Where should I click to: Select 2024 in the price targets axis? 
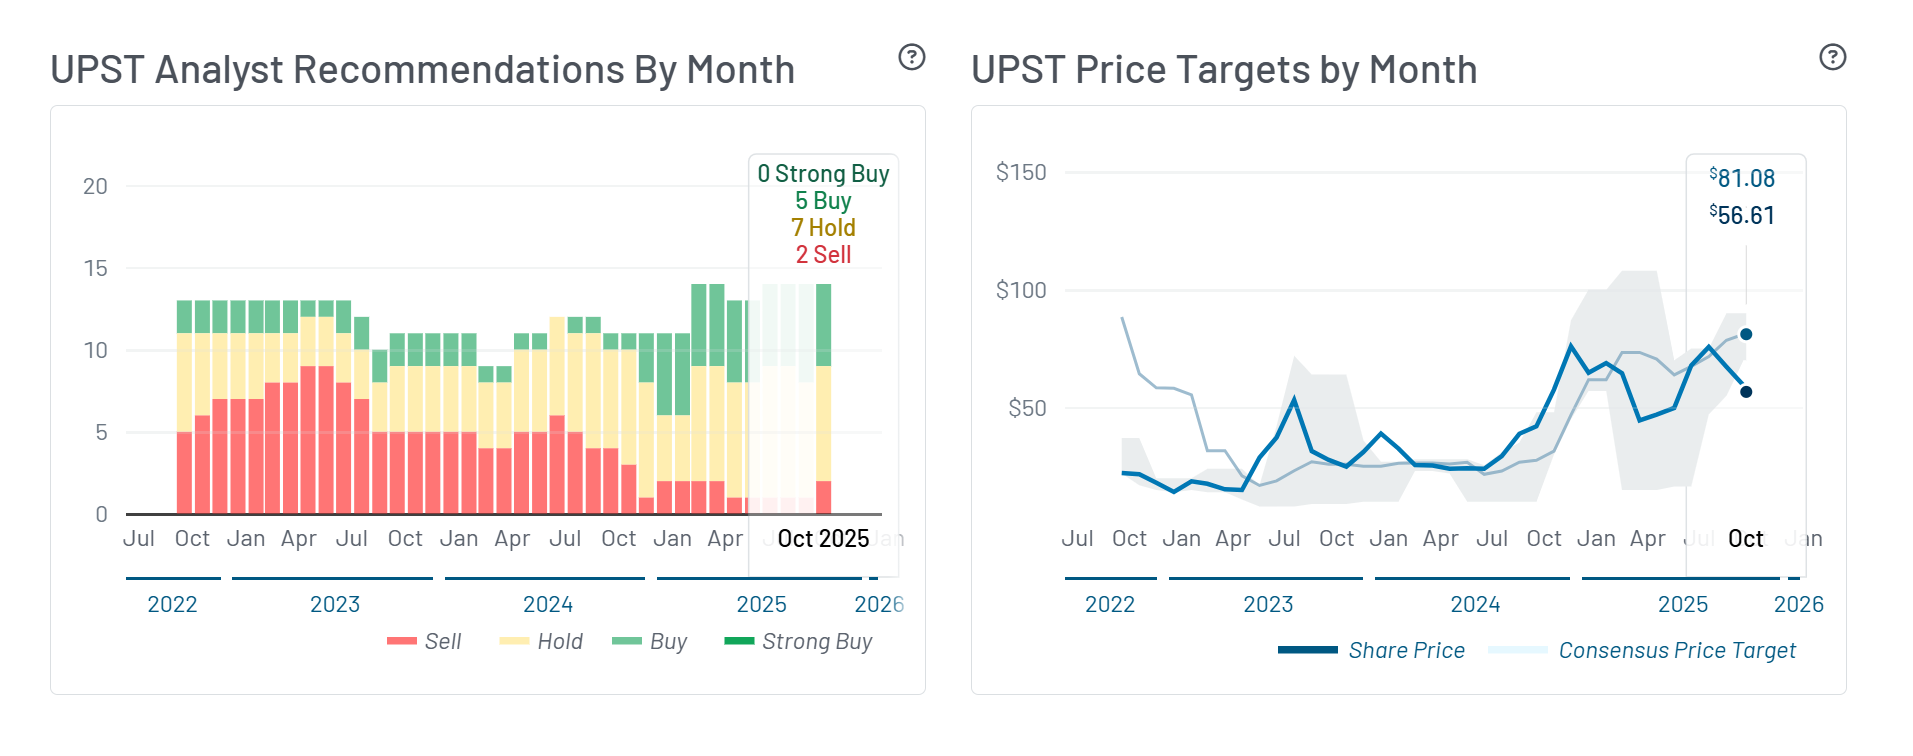1475,604
